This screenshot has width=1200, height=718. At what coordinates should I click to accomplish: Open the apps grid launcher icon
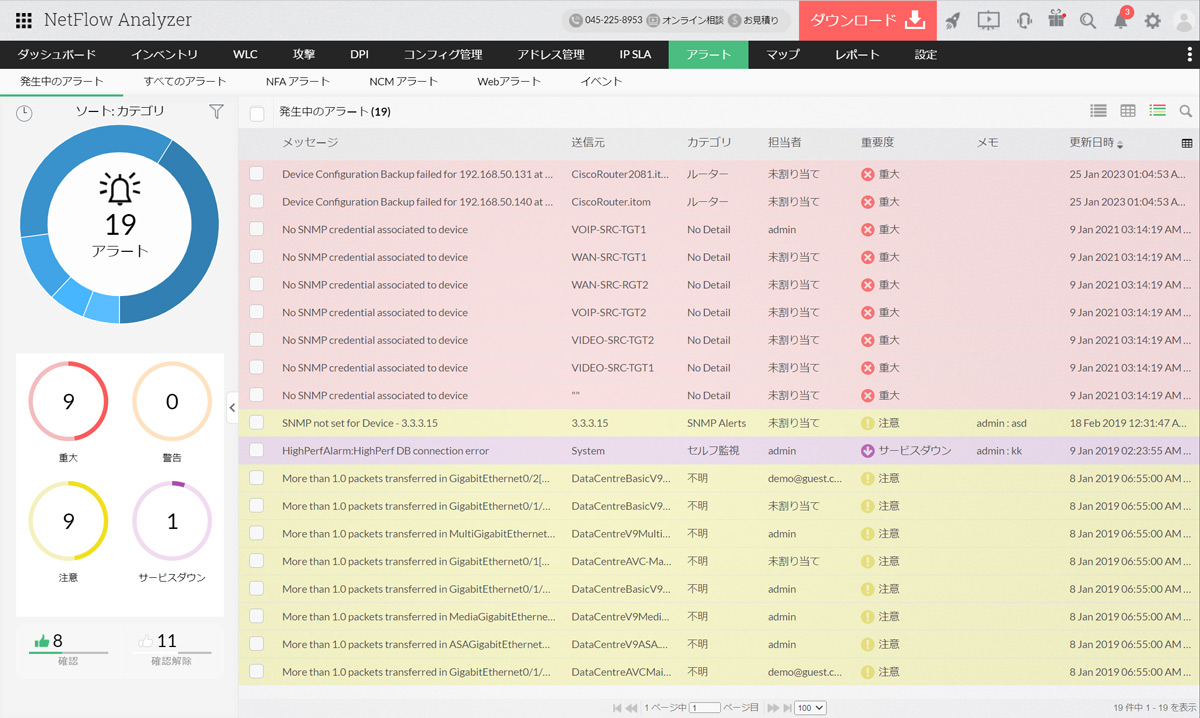tap(24, 21)
